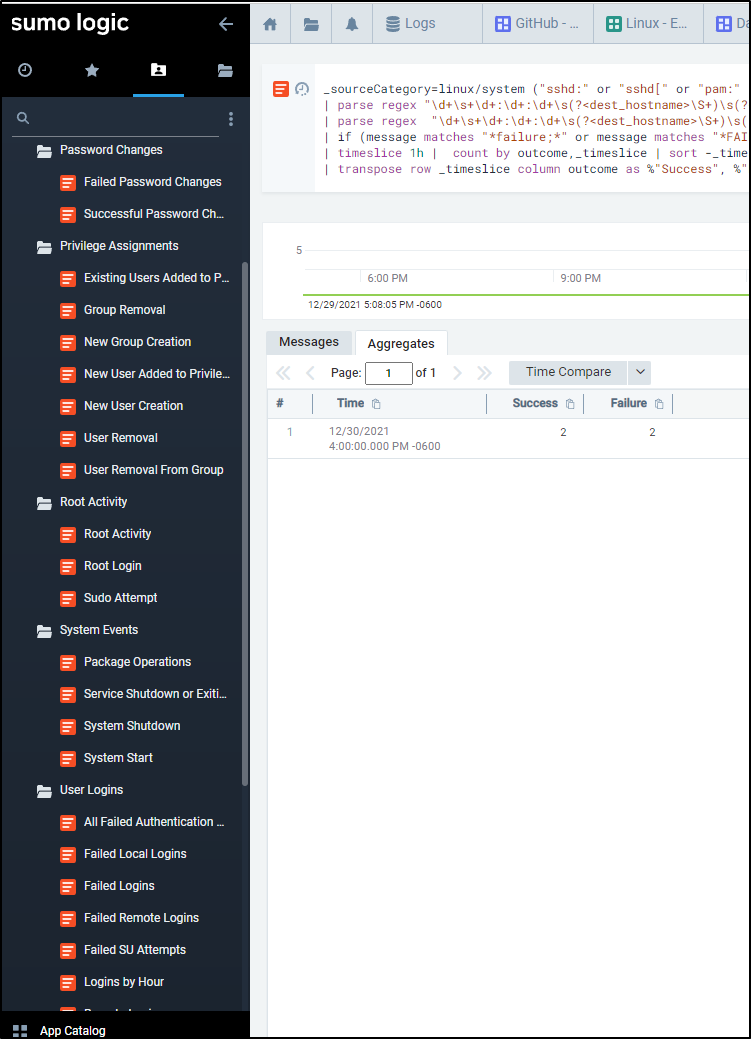Open All Failed Authentication search
Viewport: 751px width, 1039px height.
tap(154, 822)
